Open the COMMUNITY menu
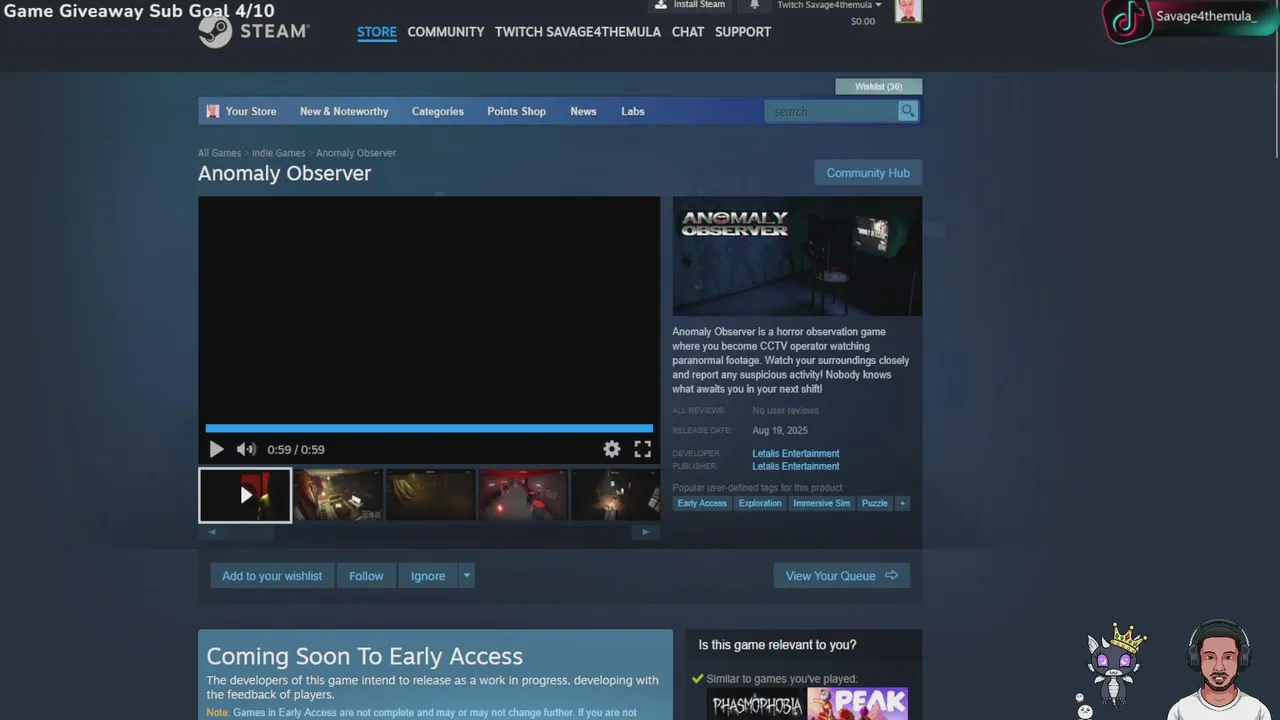This screenshot has width=1280, height=720. click(x=446, y=32)
